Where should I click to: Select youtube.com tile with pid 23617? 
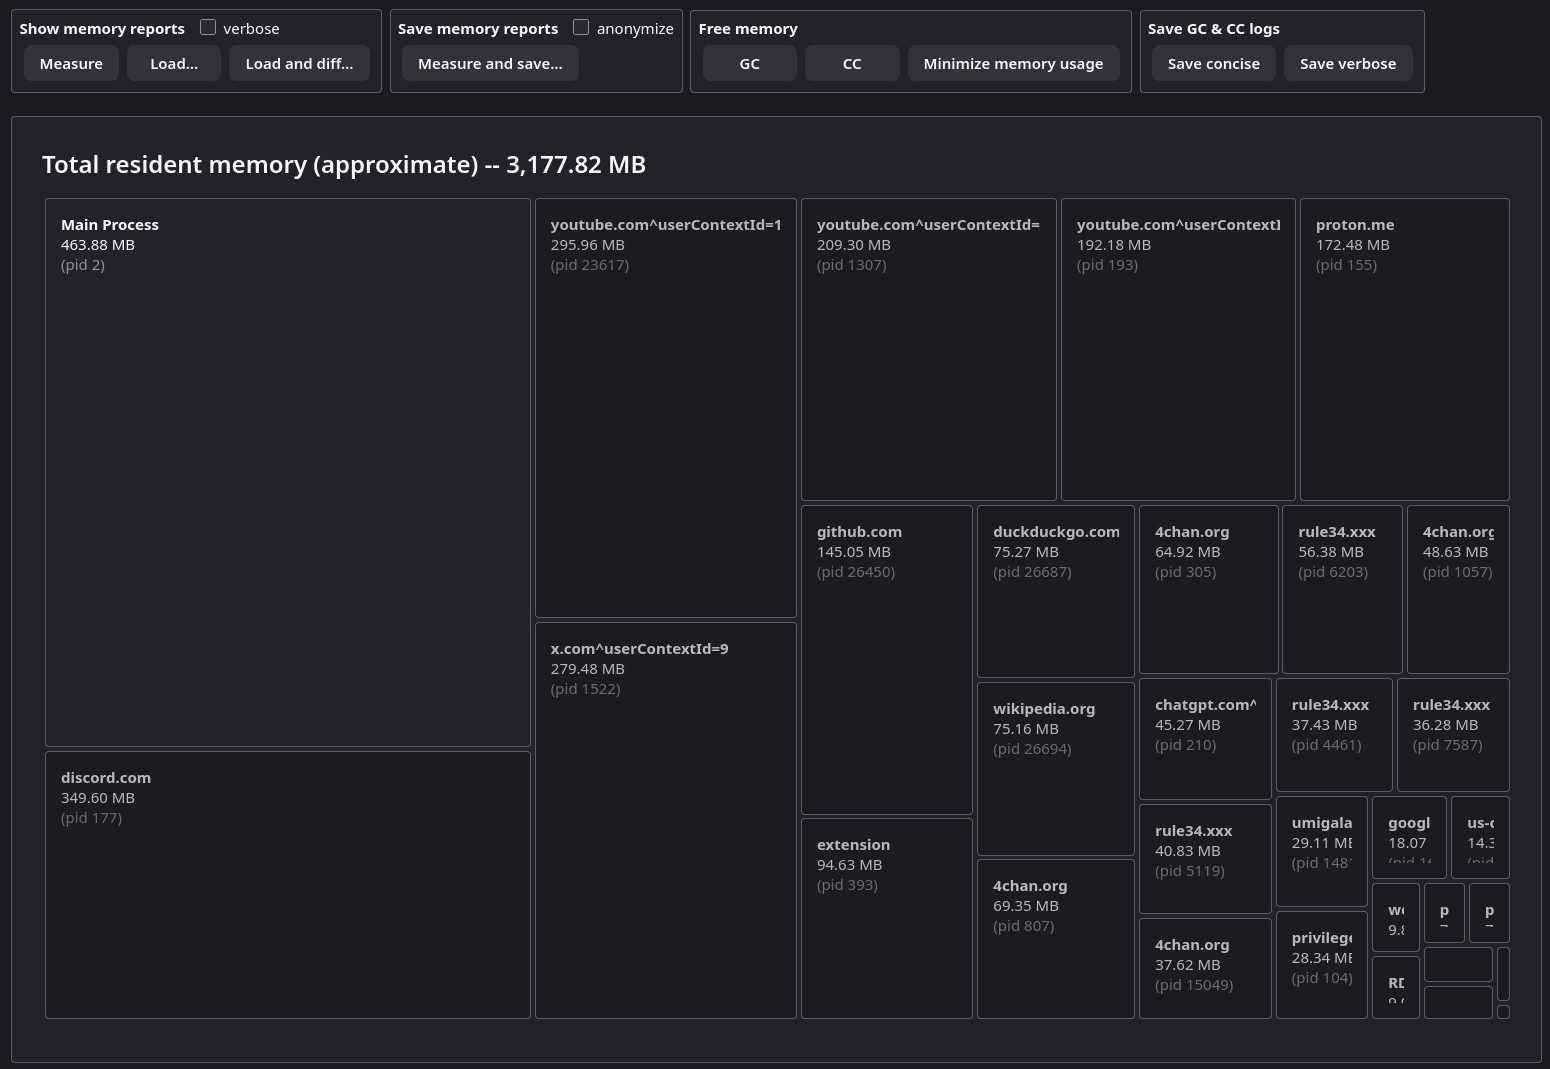[666, 408]
